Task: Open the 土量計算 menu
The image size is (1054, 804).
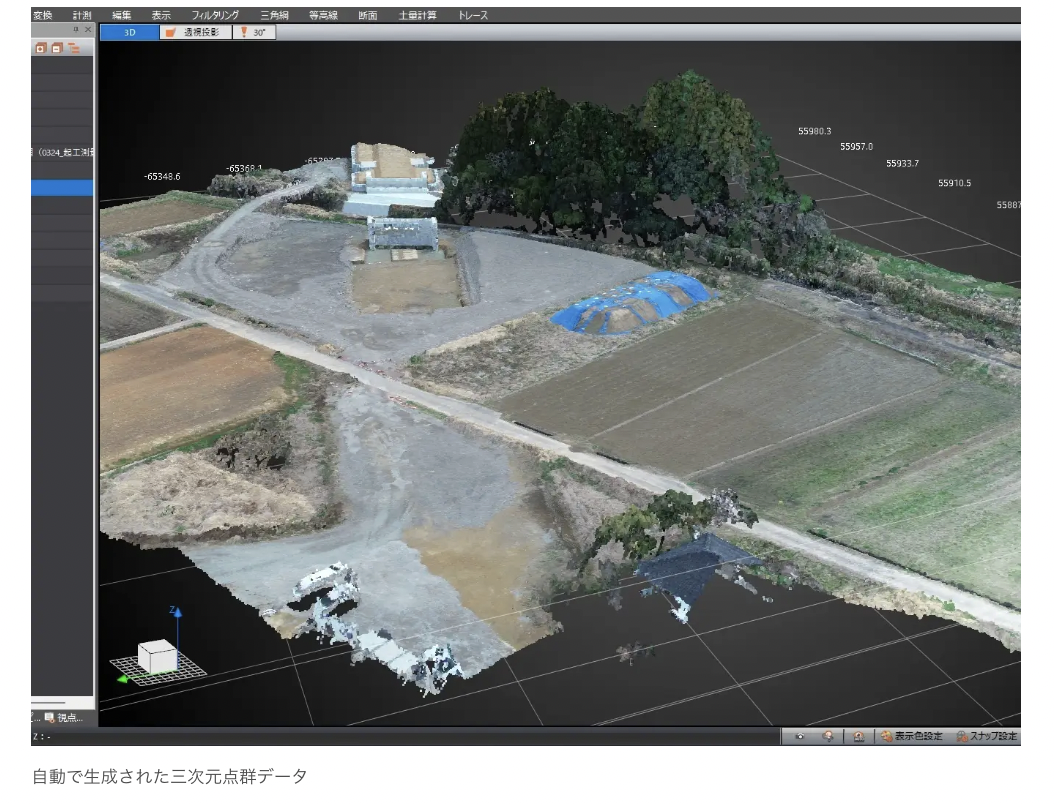Action: click(417, 15)
